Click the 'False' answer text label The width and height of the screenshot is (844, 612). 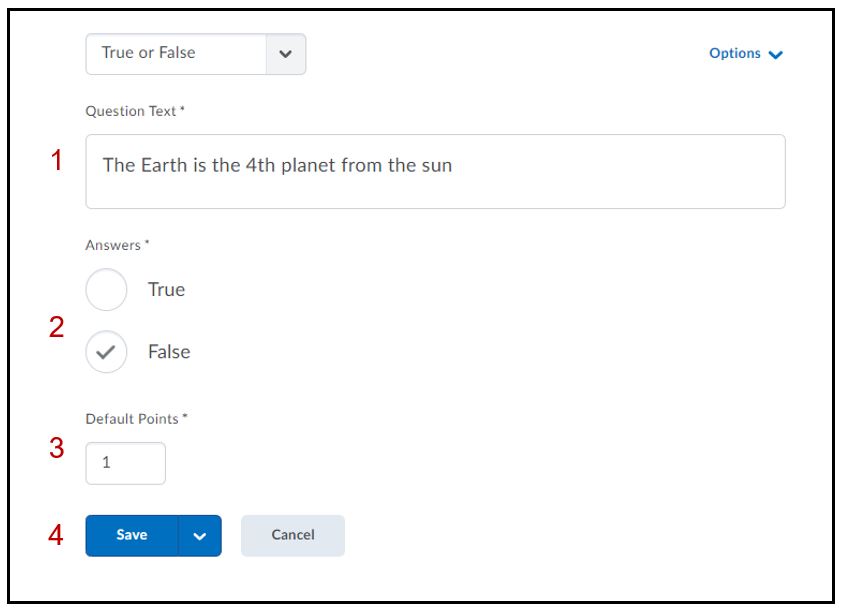pos(169,352)
